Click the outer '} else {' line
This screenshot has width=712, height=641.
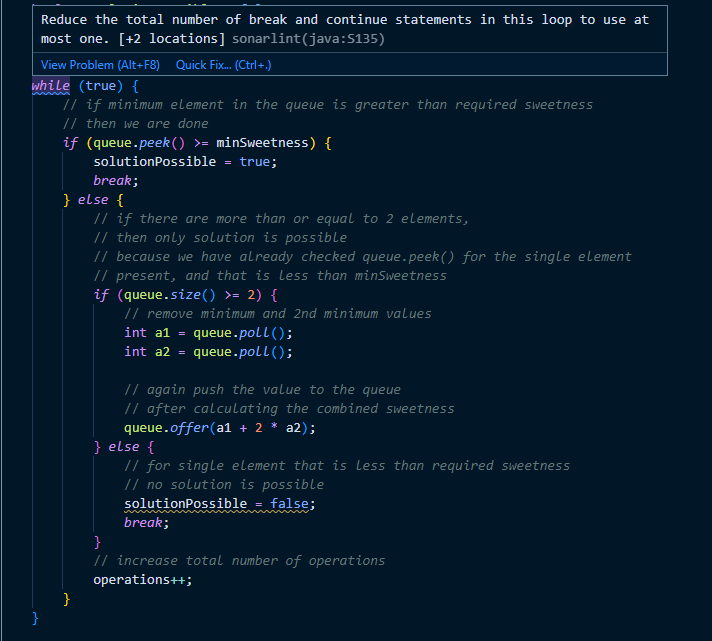point(93,200)
